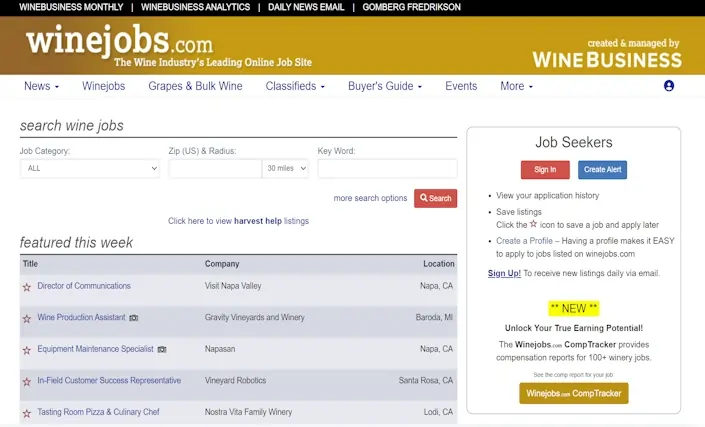Viewport: 705px width, 427px height.
Task: Star the Equipment Maintenance Specialist listing
Action: coord(27,350)
